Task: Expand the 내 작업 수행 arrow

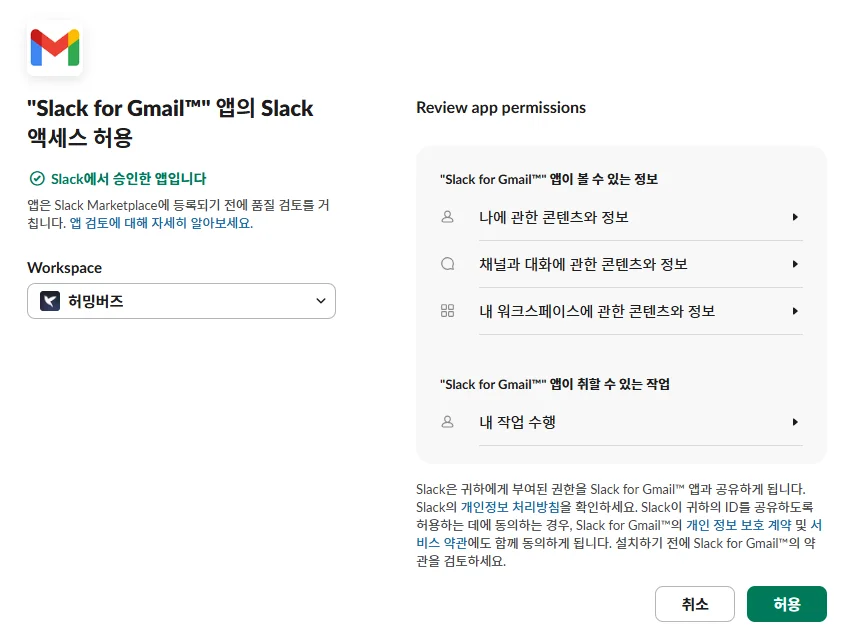Action: click(x=795, y=422)
